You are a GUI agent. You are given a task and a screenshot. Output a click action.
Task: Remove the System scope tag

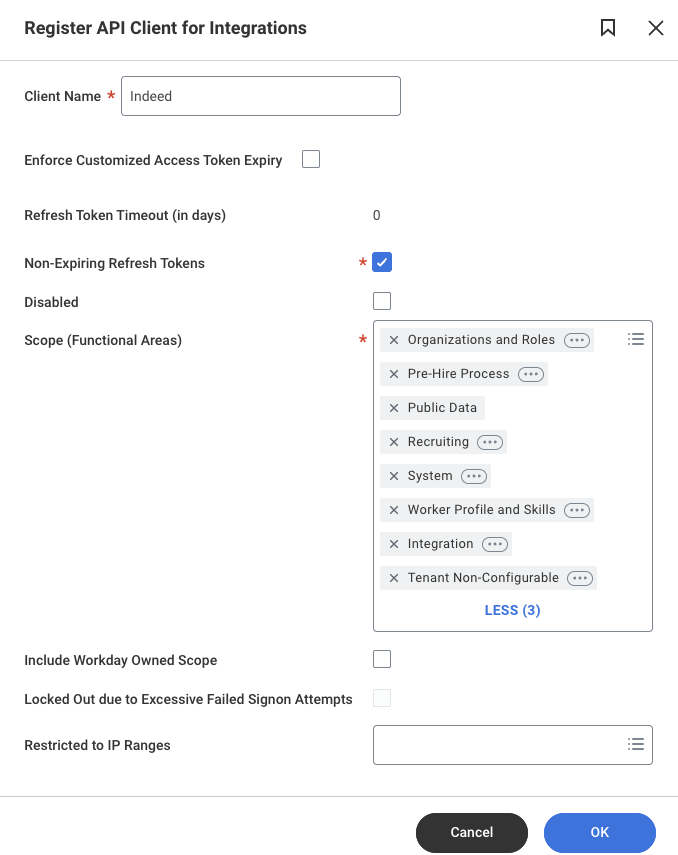[x=394, y=476]
